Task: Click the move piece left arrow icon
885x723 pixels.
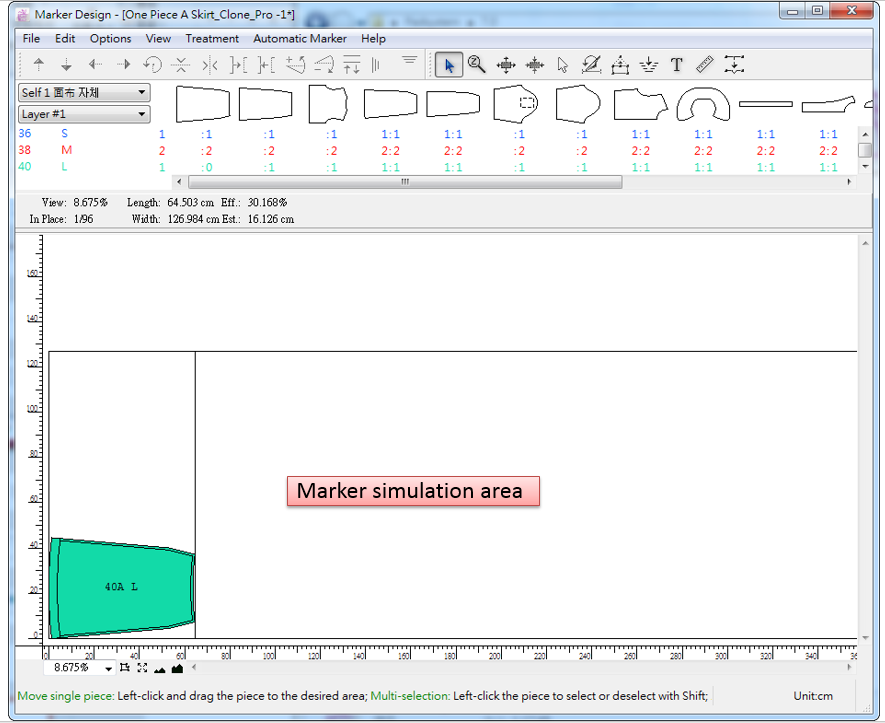Action: pos(95,65)
